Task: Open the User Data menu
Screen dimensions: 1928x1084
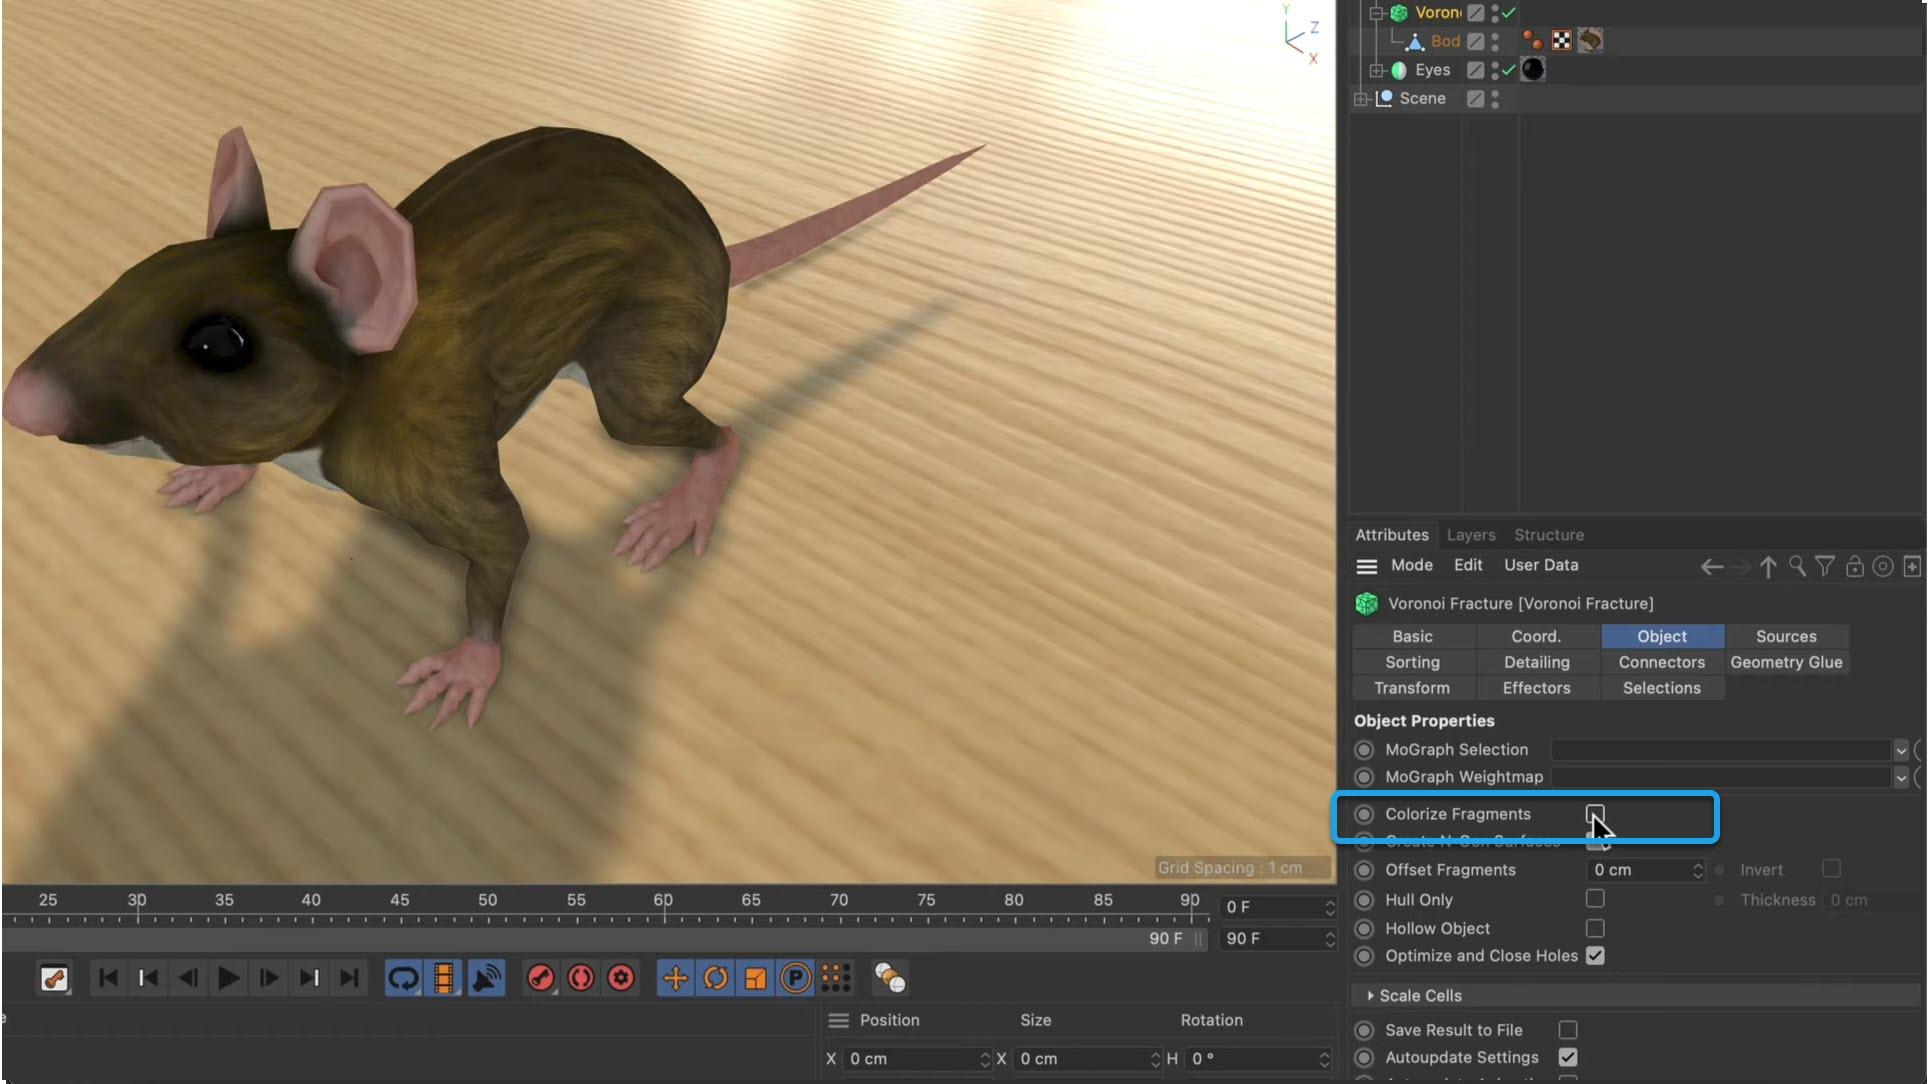Action: tap(1540, 565)
